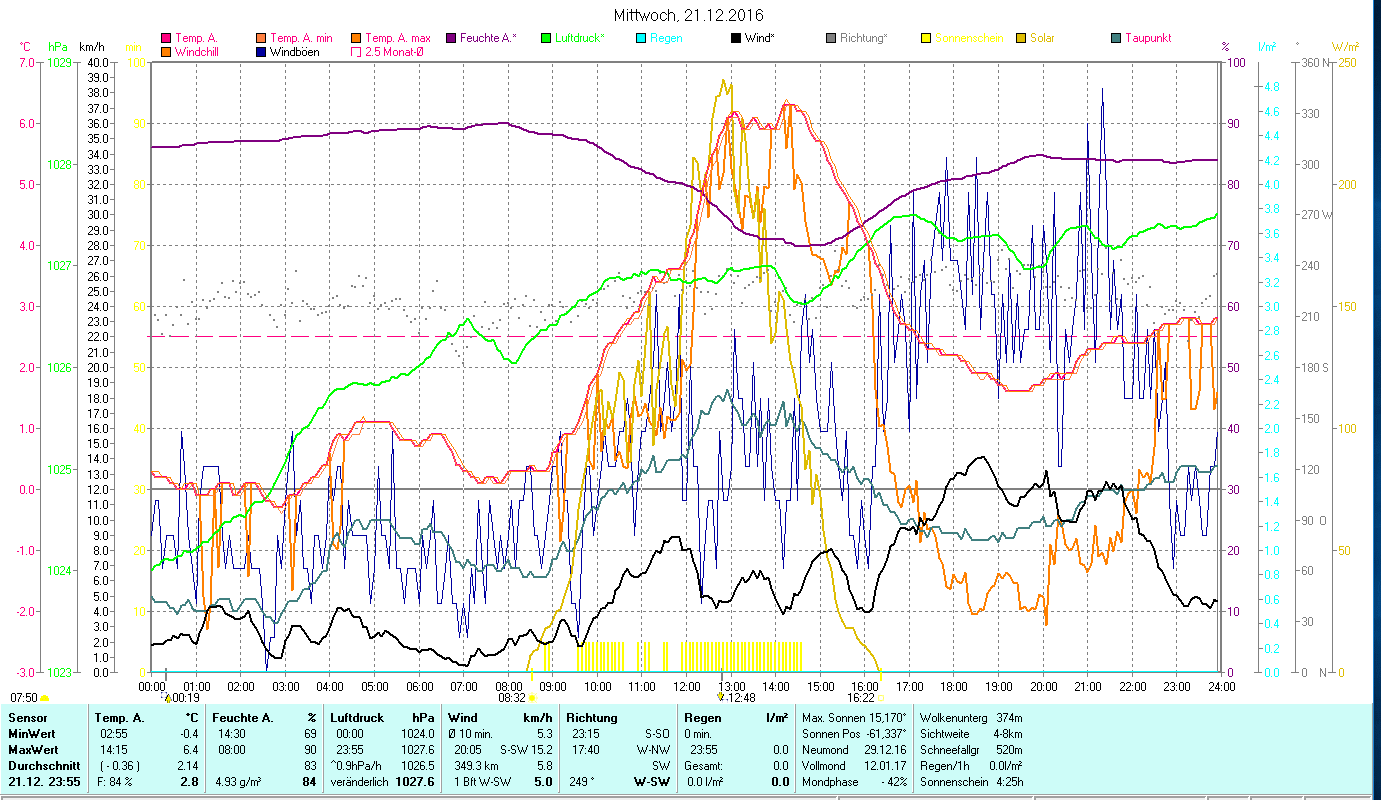Click the blue Windböen legend square
The height and width of the screenshot is (800, 1381).
click(x=261, y=52)
